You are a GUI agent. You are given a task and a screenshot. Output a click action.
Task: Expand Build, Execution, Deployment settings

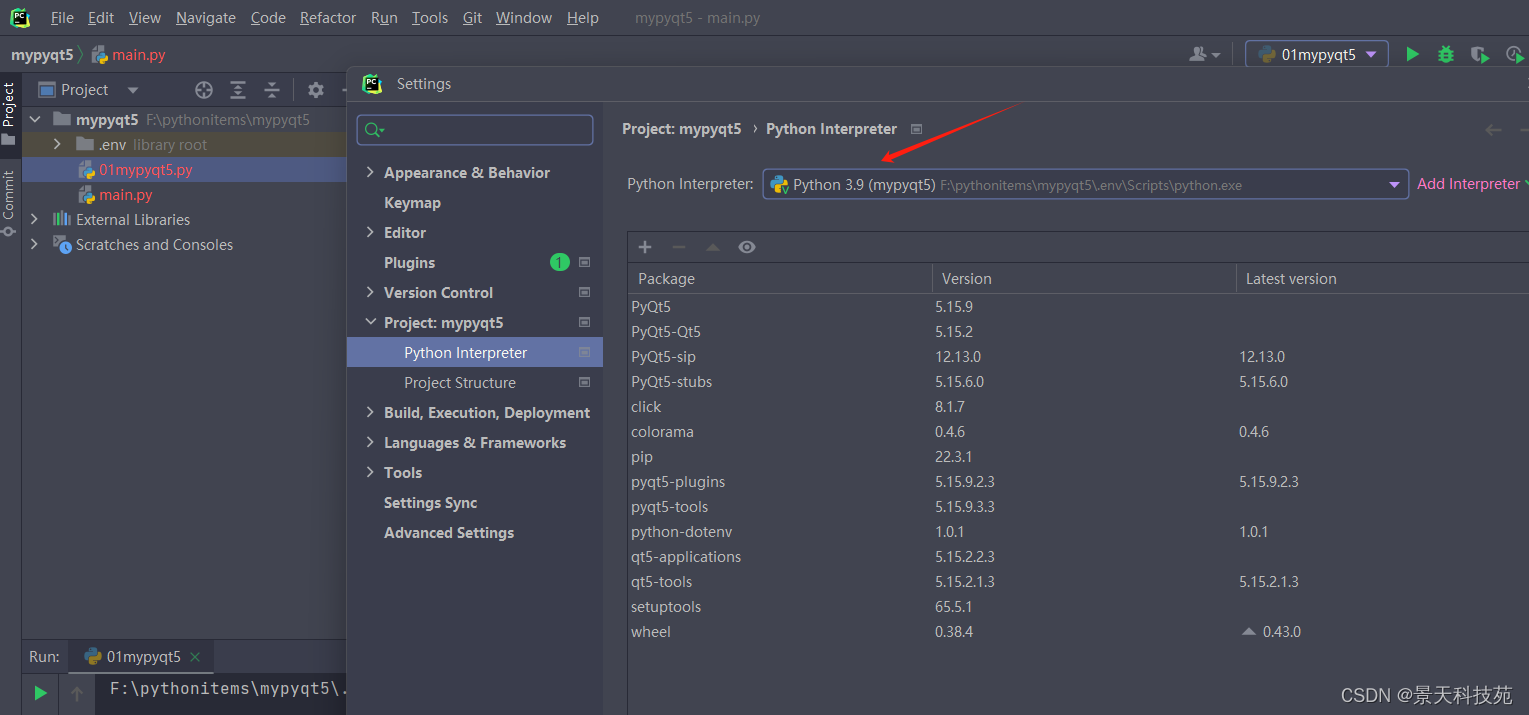(370, 412)
